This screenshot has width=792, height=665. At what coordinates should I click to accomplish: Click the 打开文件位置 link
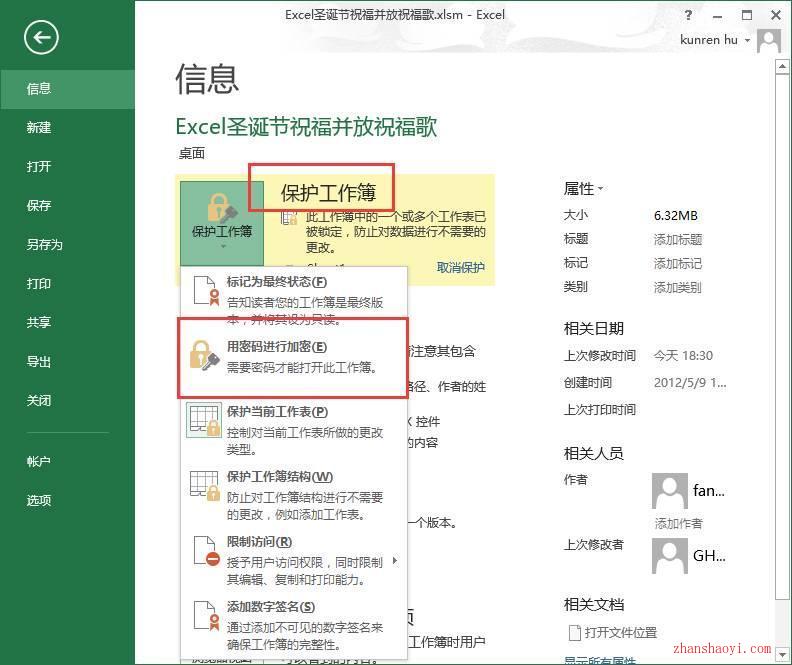click(x=620, y=633)
